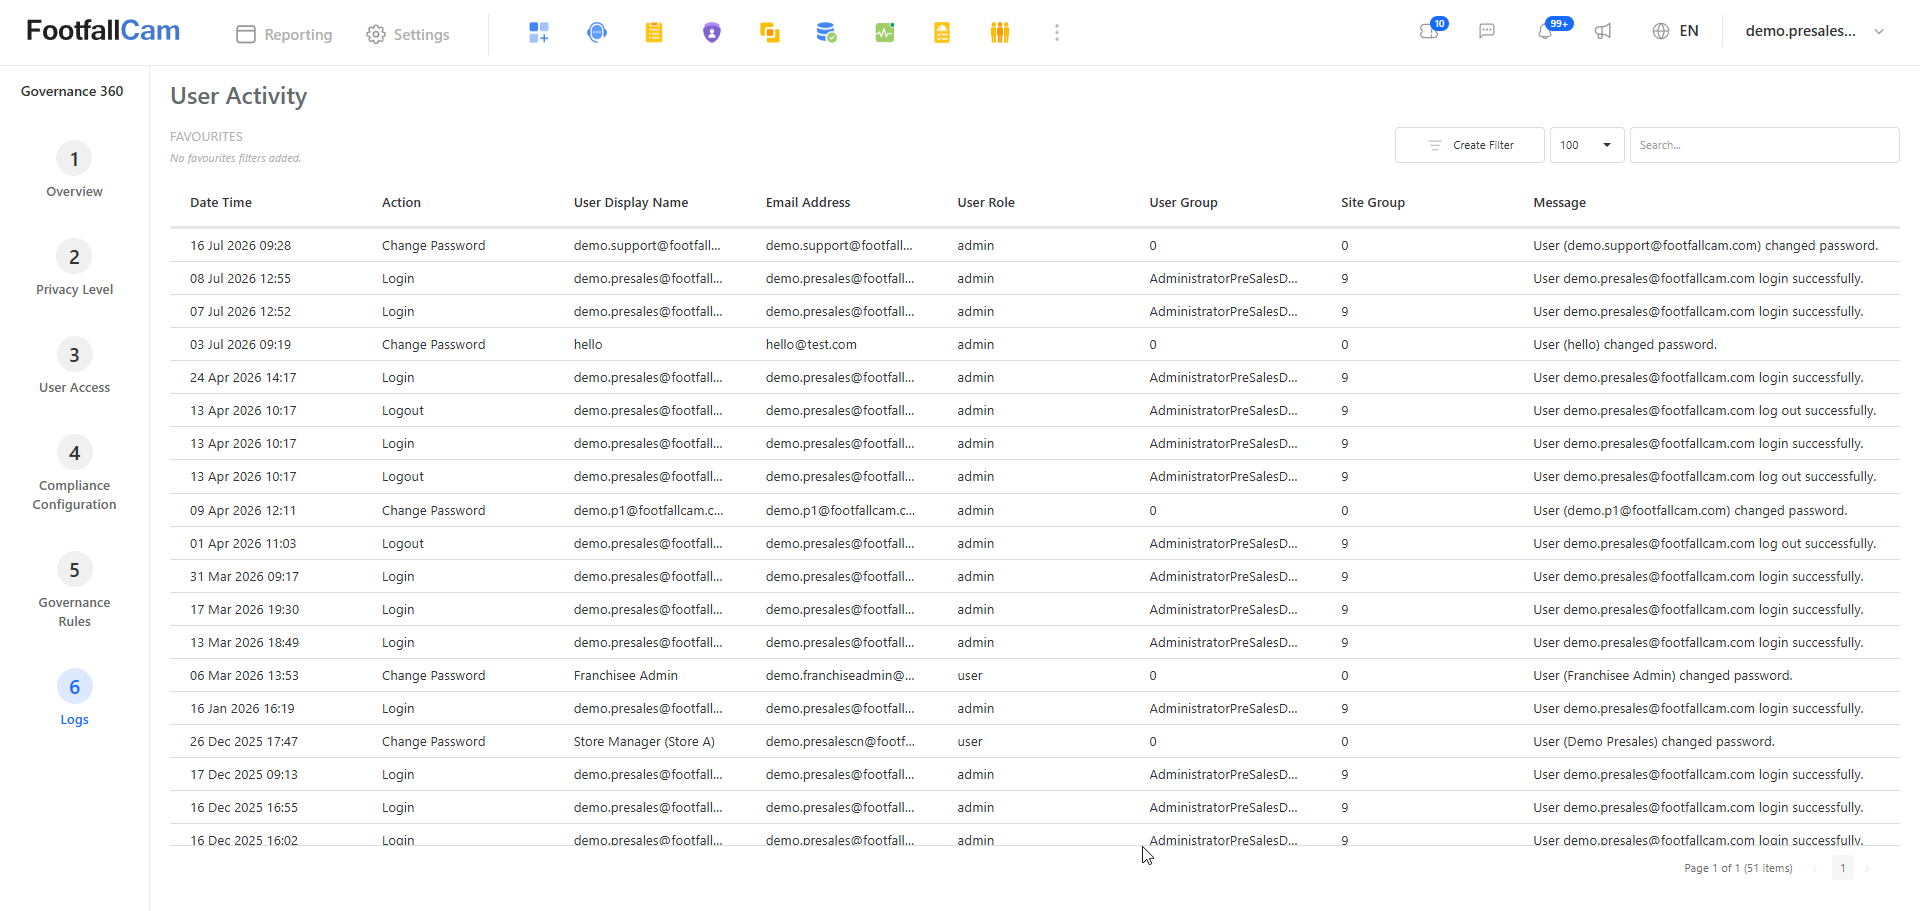Select the EN language label
Image resolution: width=1920 pixels, height=911 pixels.
1689,31
